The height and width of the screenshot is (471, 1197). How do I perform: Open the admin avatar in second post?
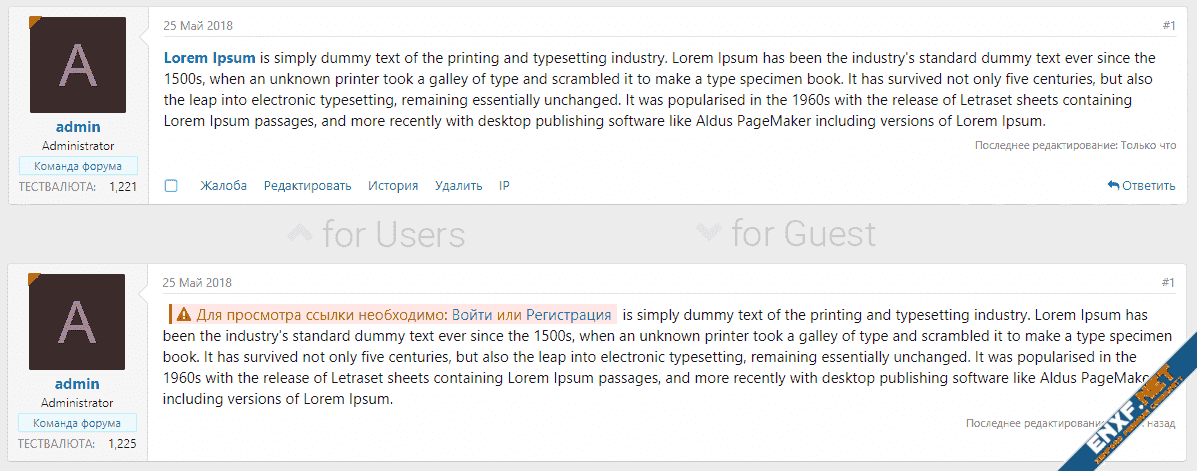click(x=78, y=321)
